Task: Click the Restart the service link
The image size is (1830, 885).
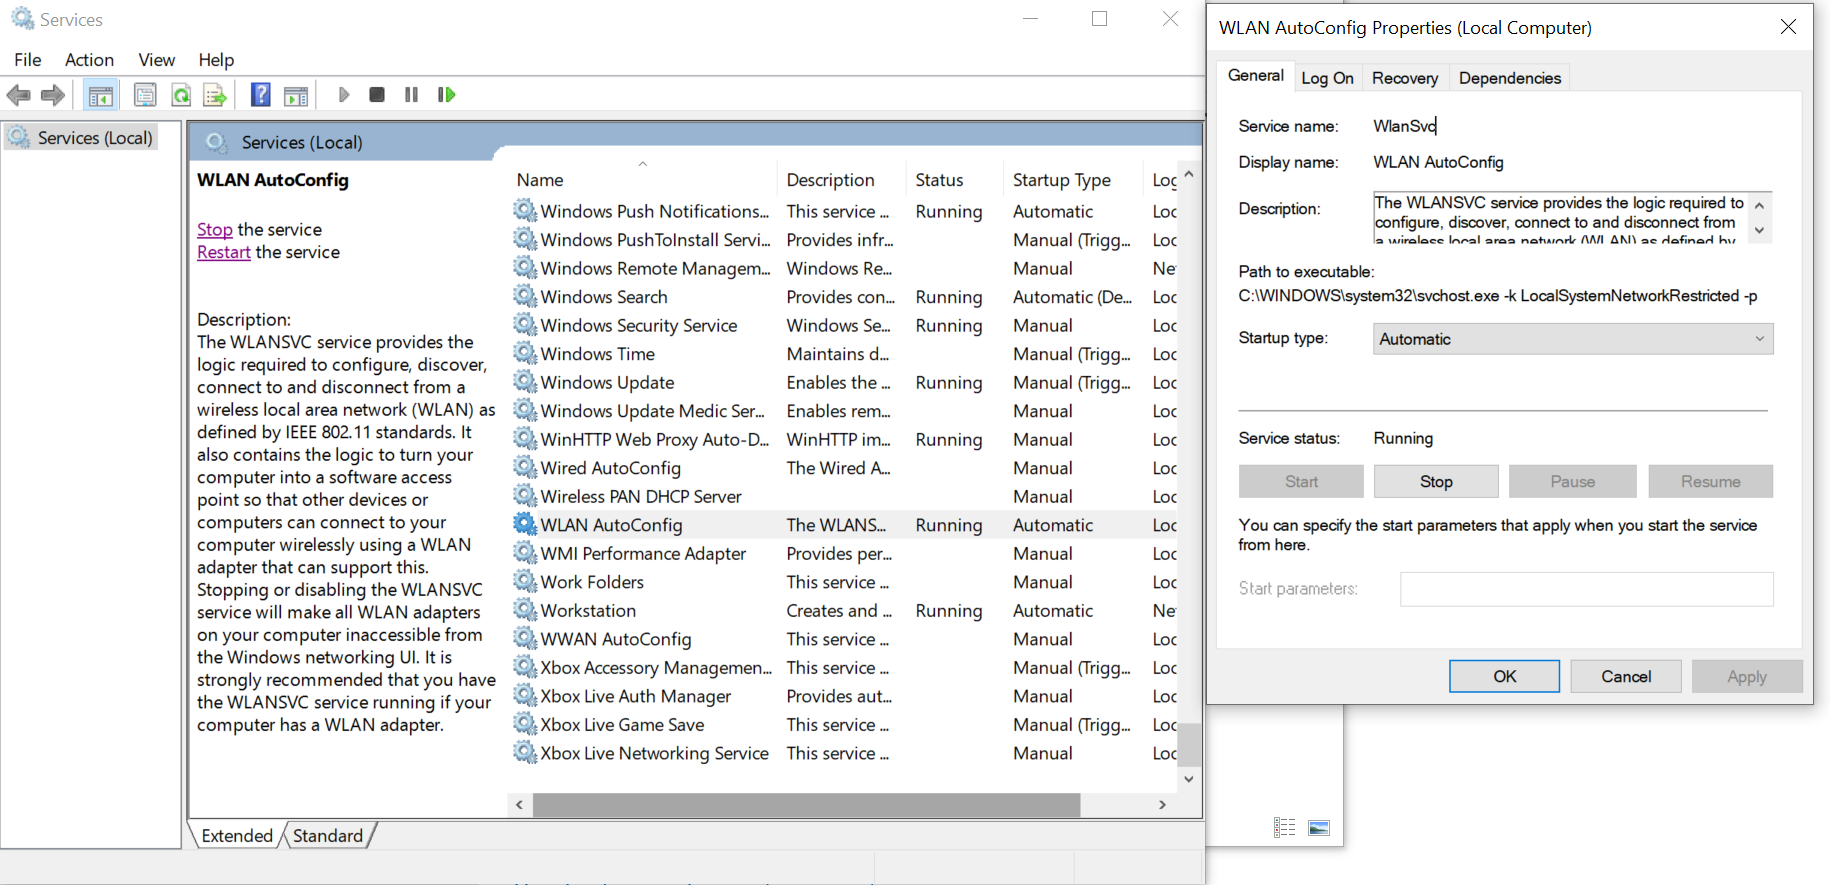Action: 224,252
